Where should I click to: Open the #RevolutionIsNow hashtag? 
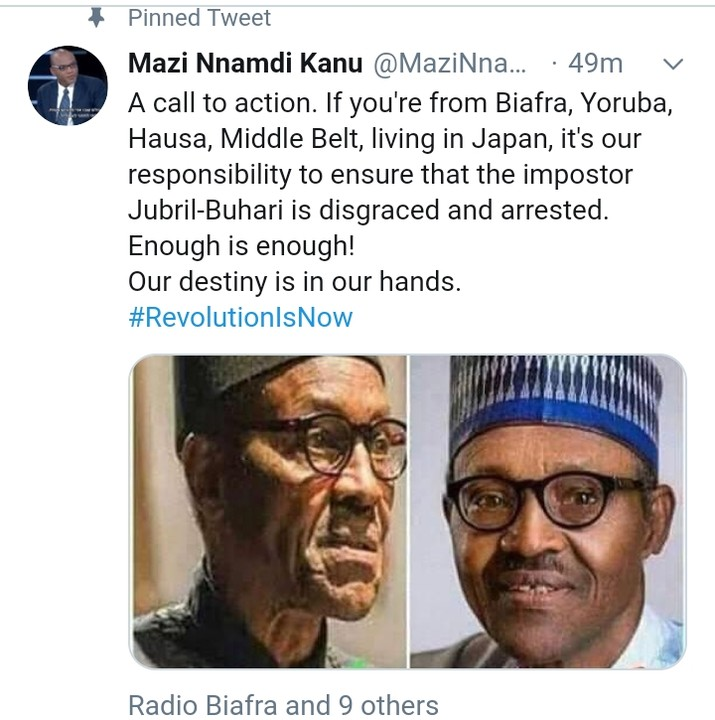coord(240,318)
